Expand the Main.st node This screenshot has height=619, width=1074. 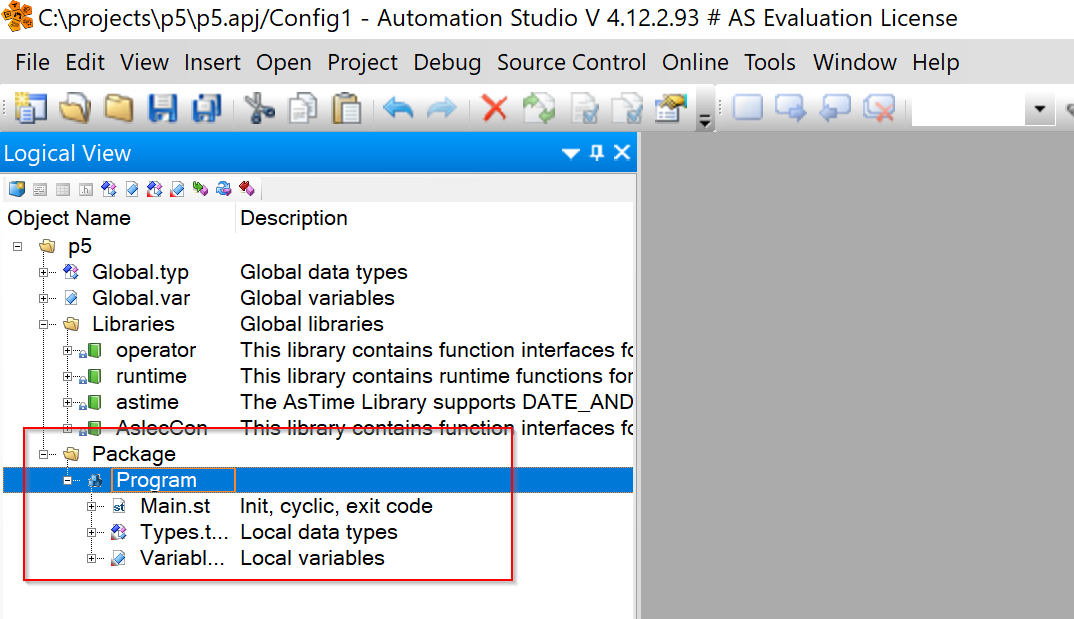(x=91, y=507)
